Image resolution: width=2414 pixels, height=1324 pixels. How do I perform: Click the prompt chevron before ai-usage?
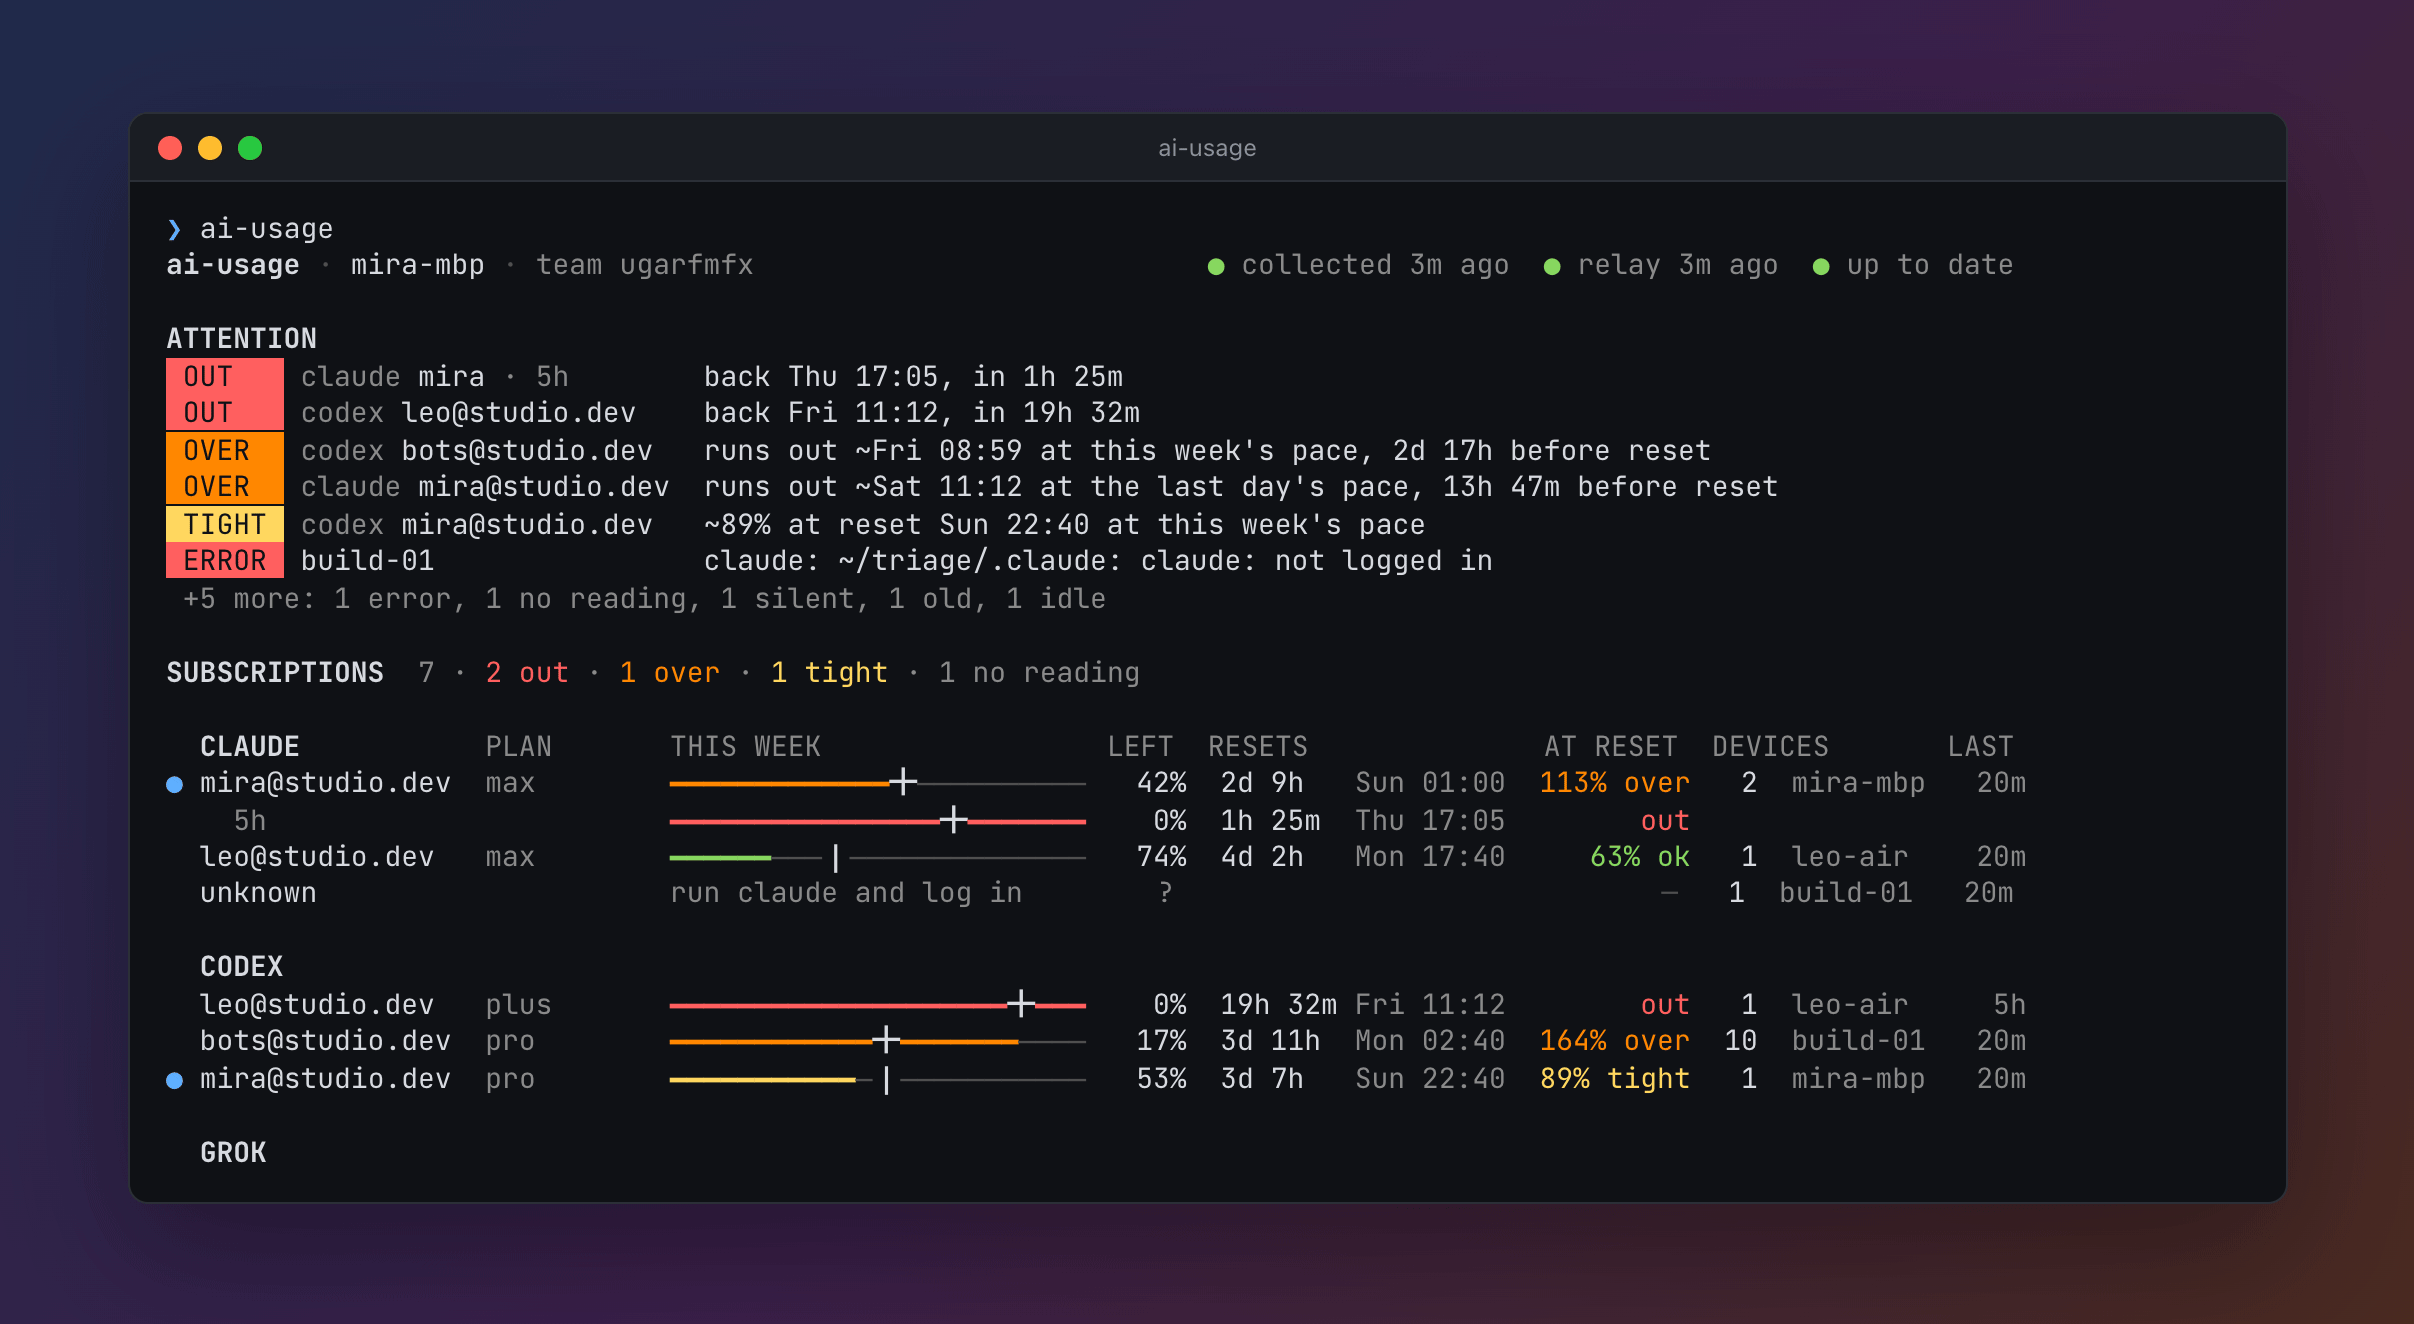[x=174, y=230]
